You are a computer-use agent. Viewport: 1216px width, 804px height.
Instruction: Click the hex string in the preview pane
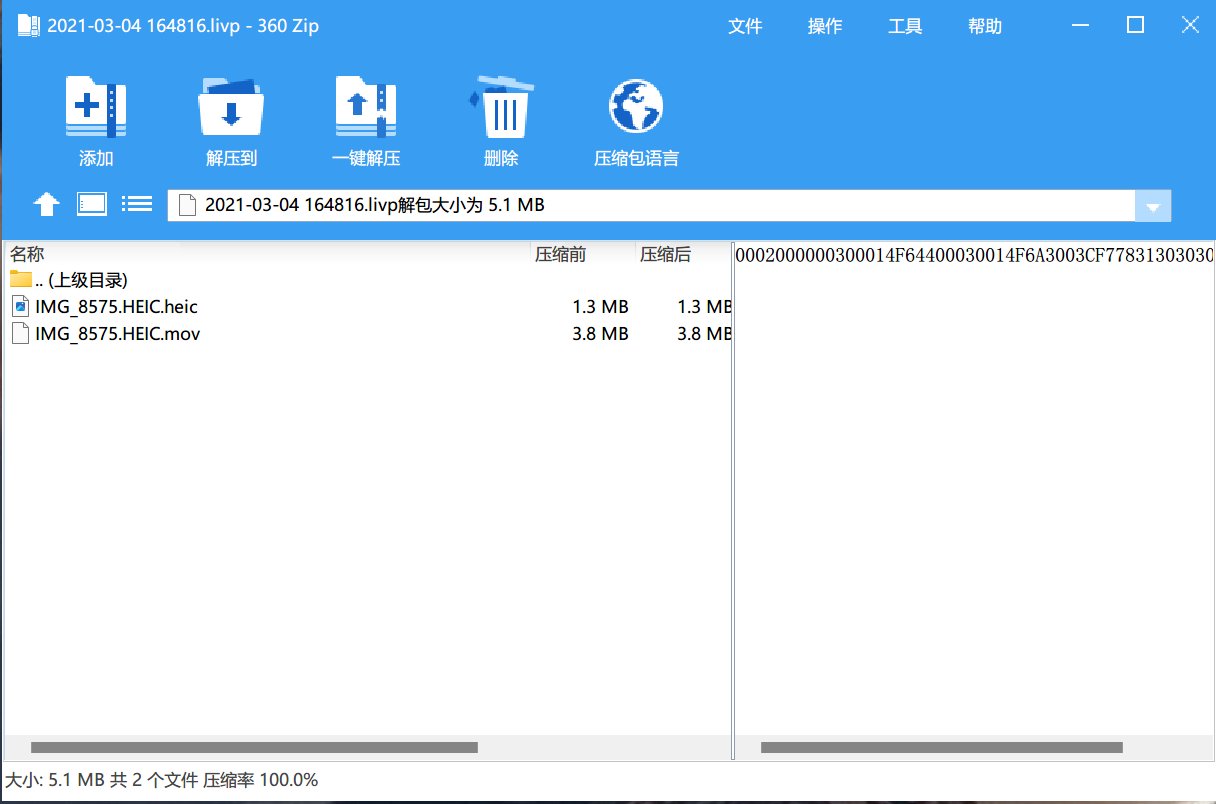click(x=974, y=255)
